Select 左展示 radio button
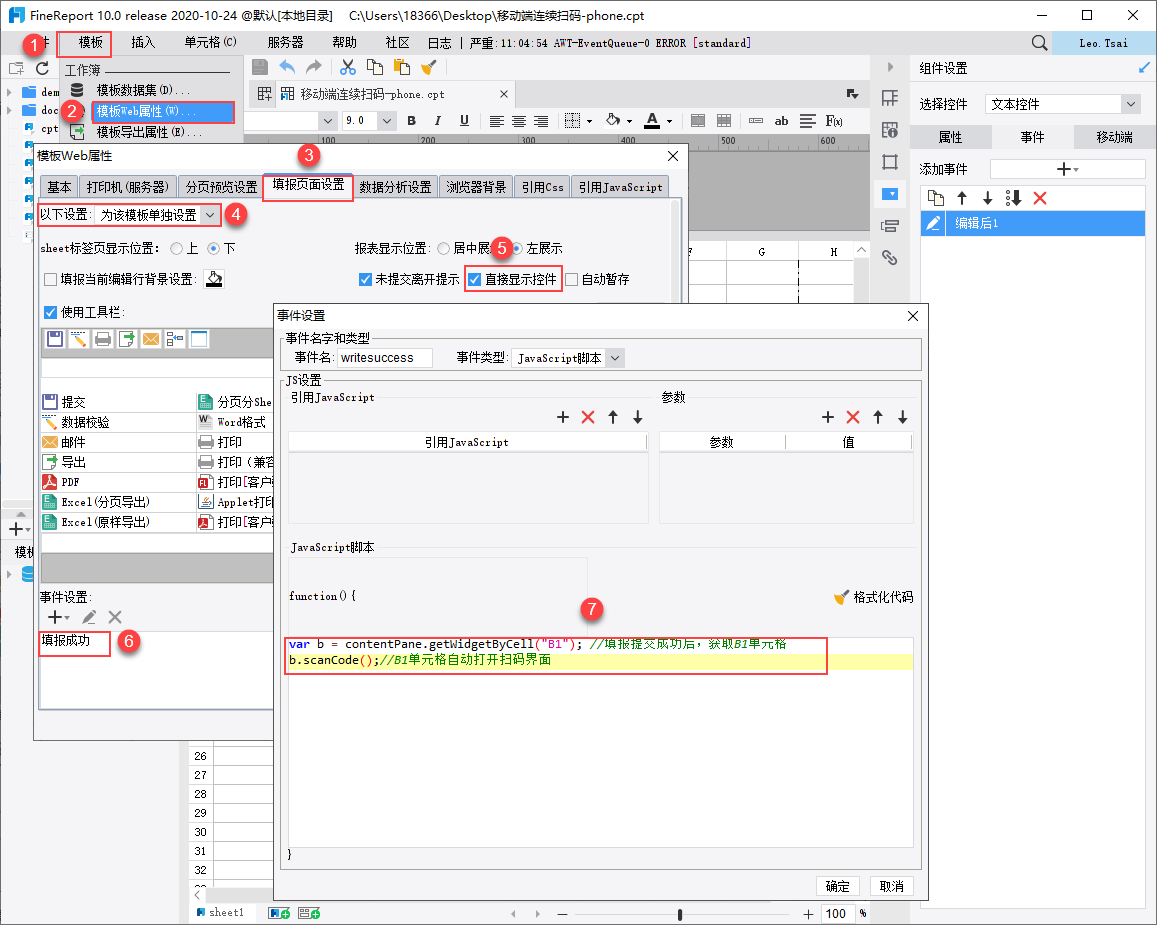 point(517,249)
